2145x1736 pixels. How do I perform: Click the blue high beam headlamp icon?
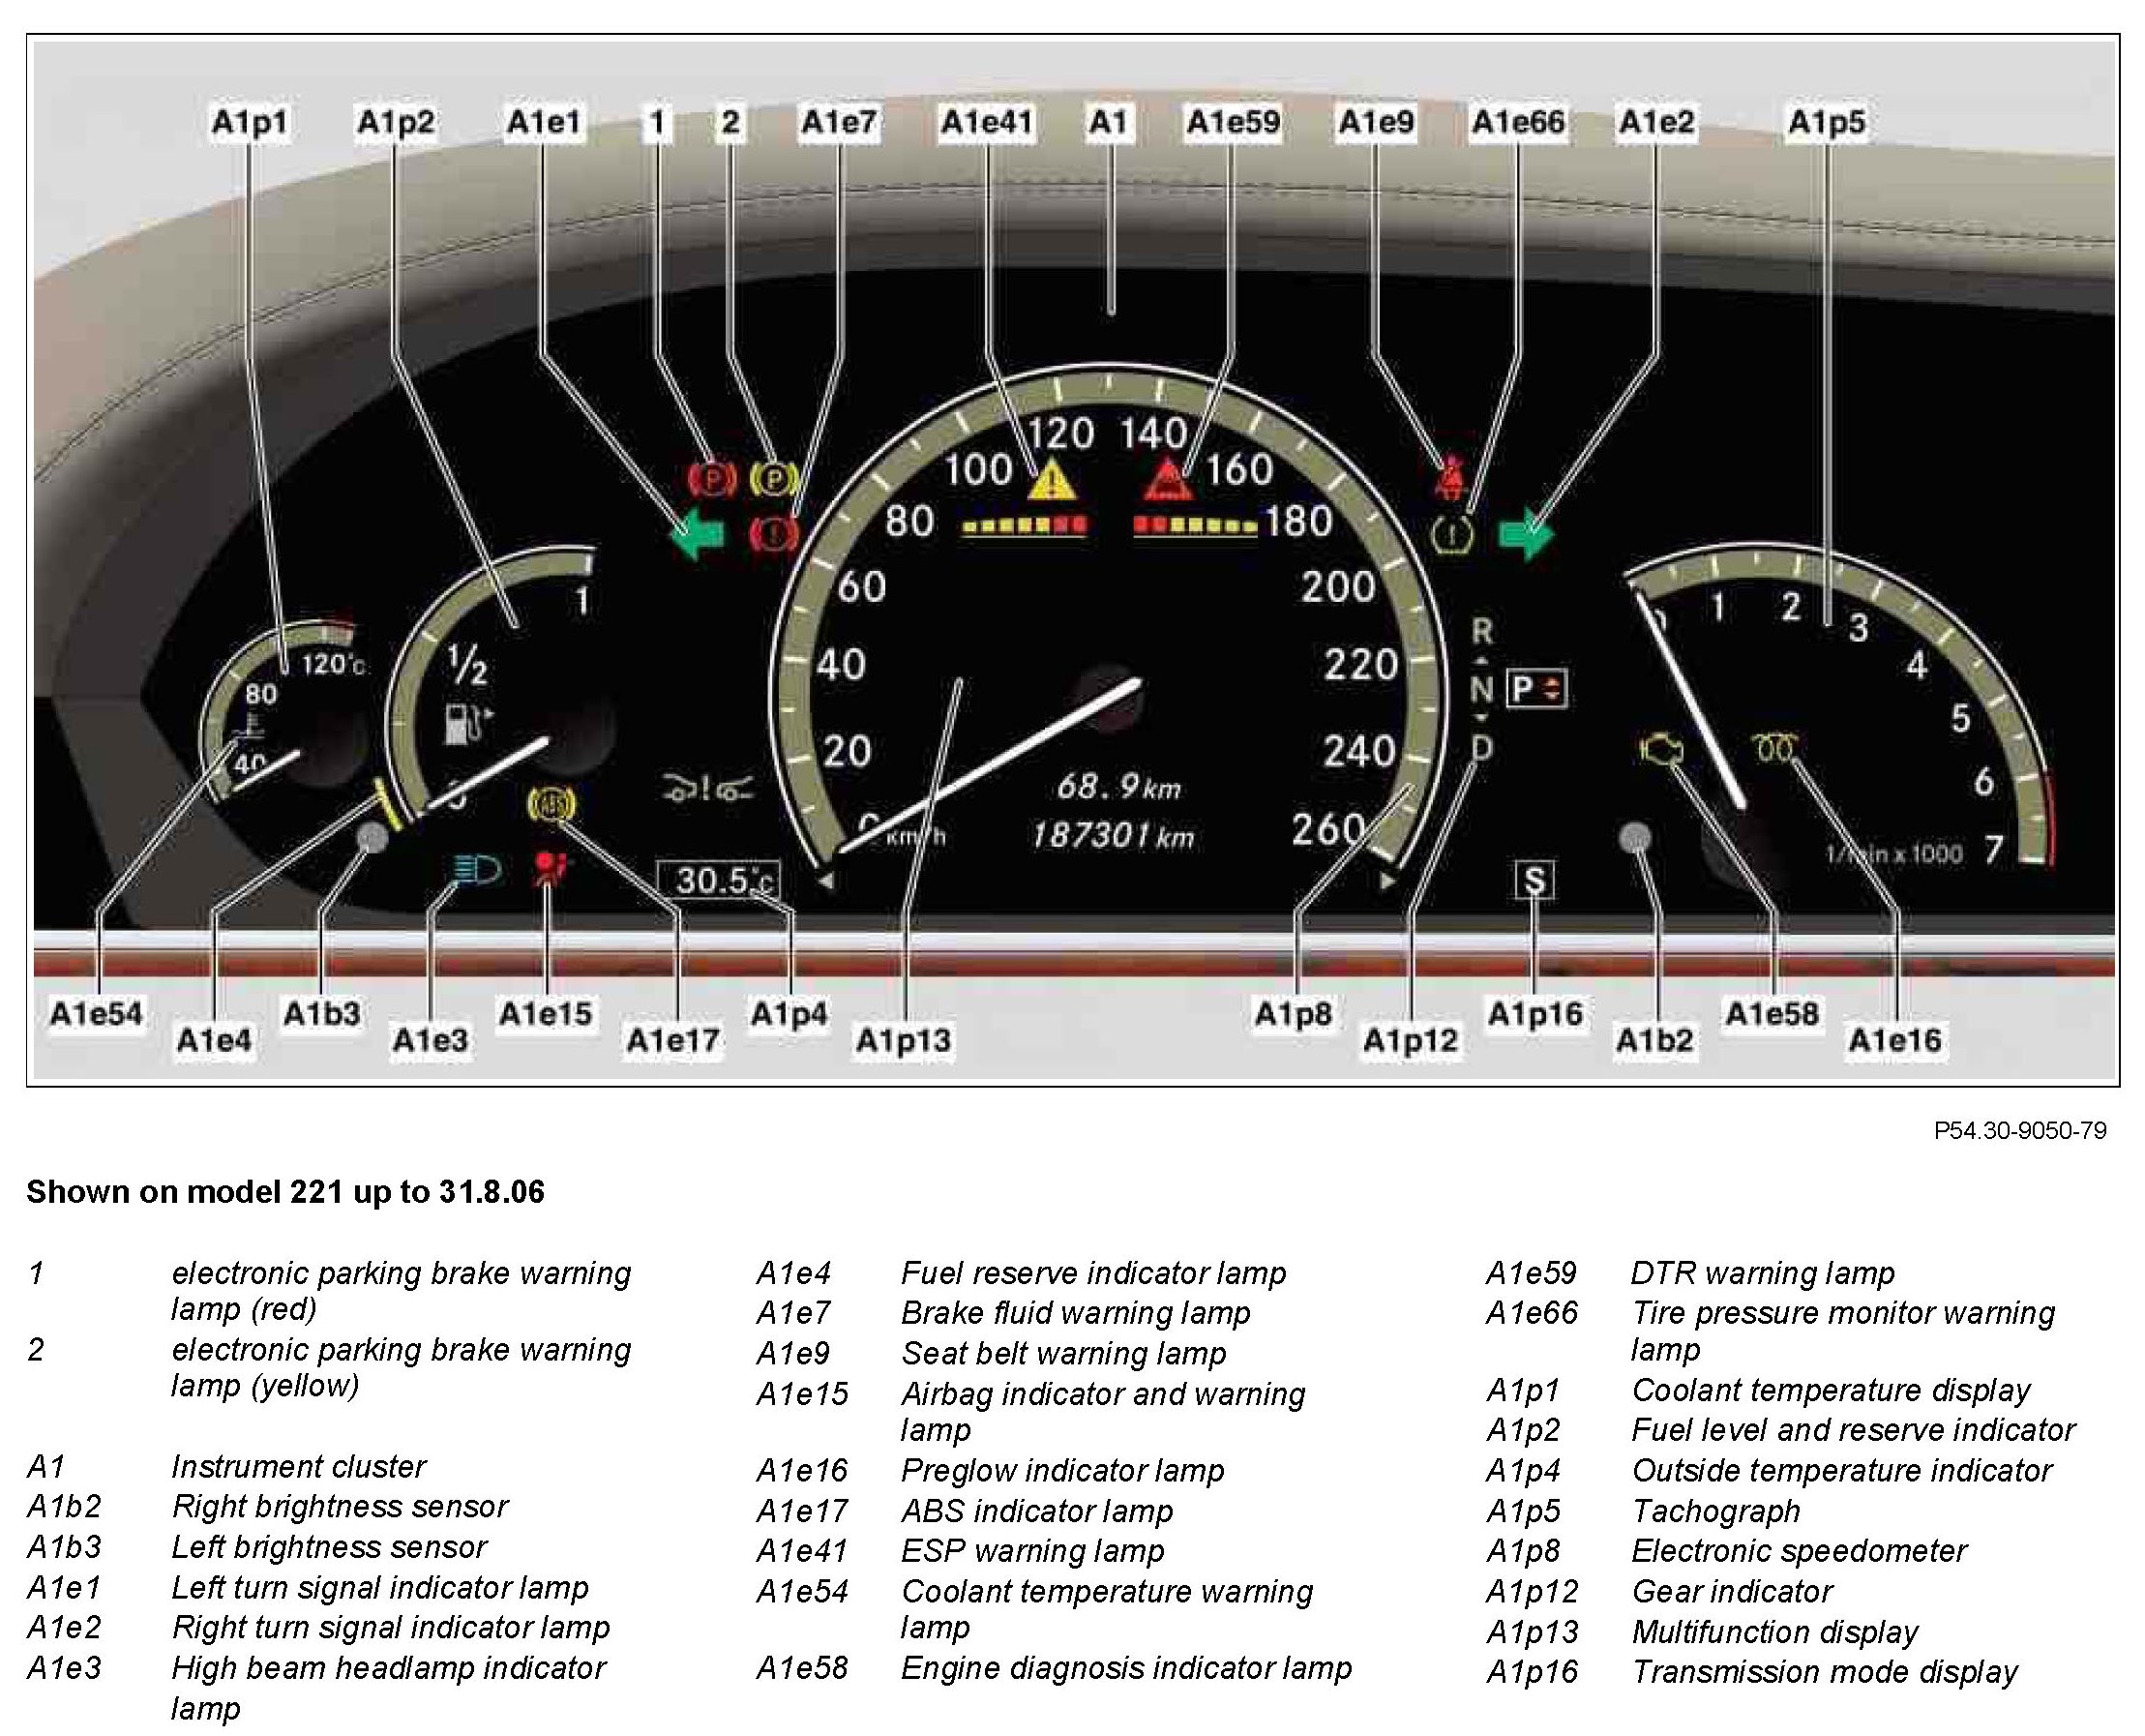click(x=476, y=871)
